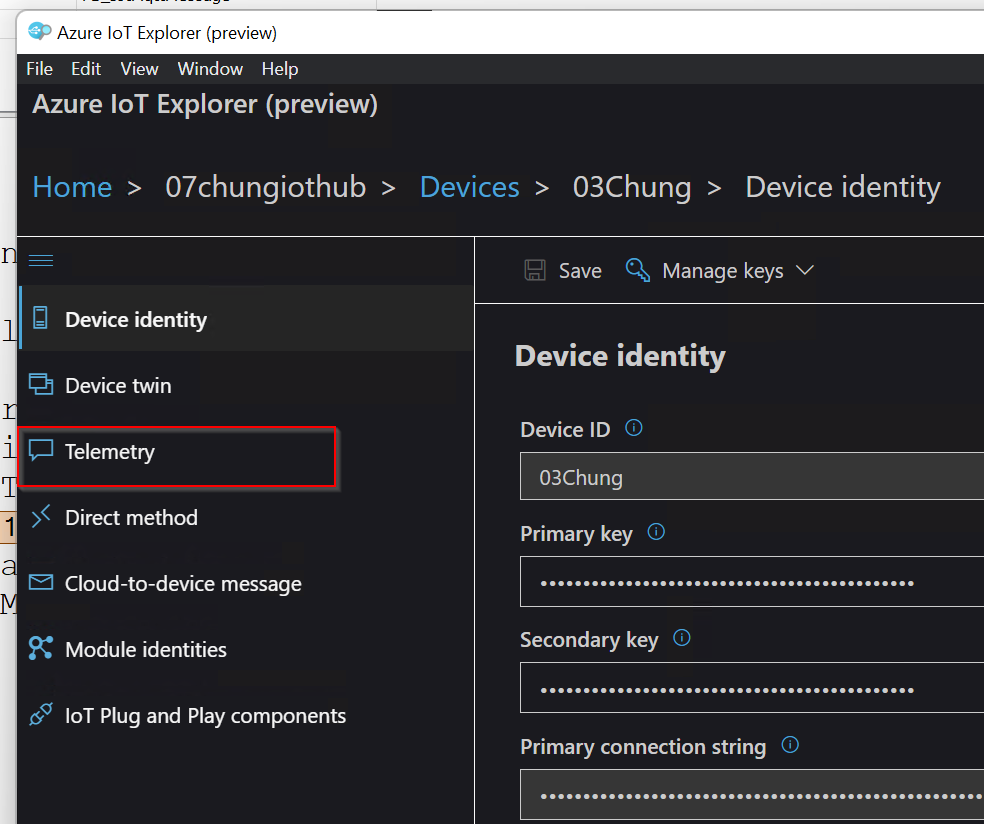Image resolution: width=984 pixels, height=824 pixels.
Task: Click the Manage keys key icon
Action: click(638, 270)
